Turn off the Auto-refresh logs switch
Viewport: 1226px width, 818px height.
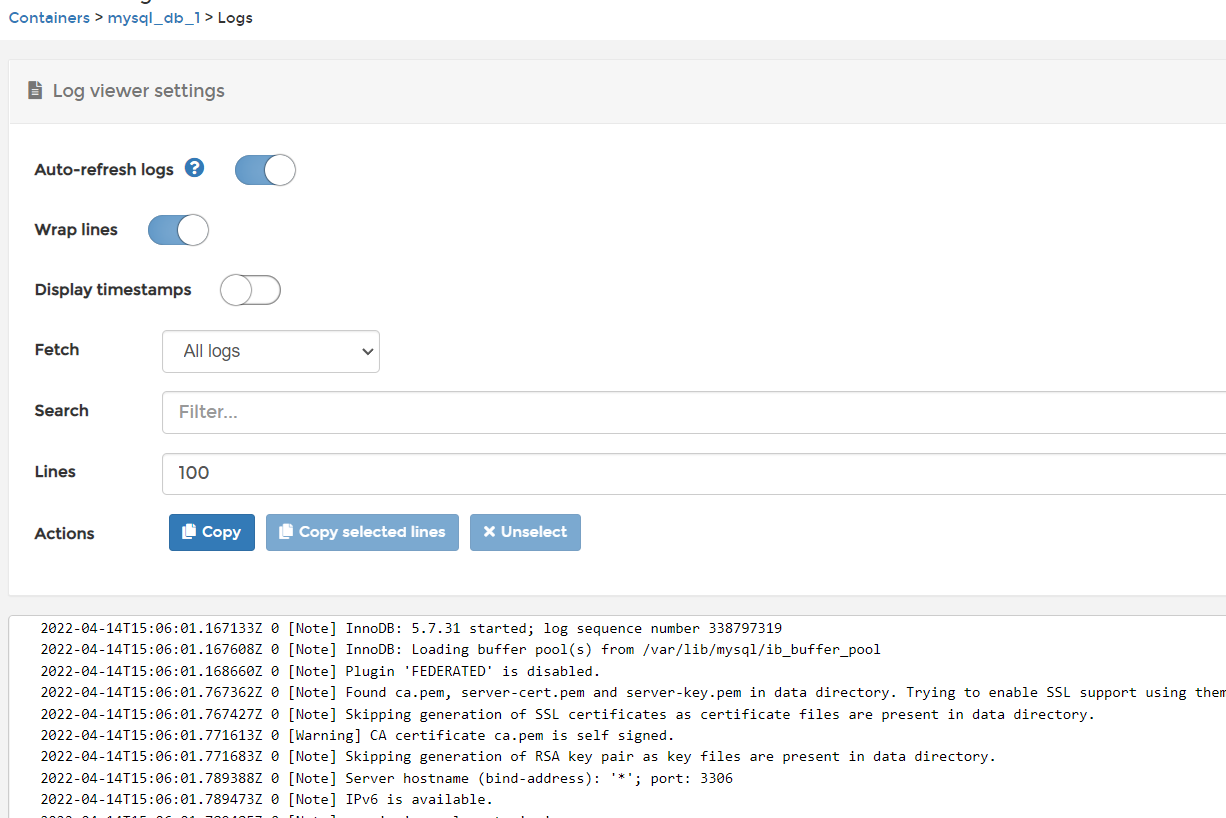[265, 170]
